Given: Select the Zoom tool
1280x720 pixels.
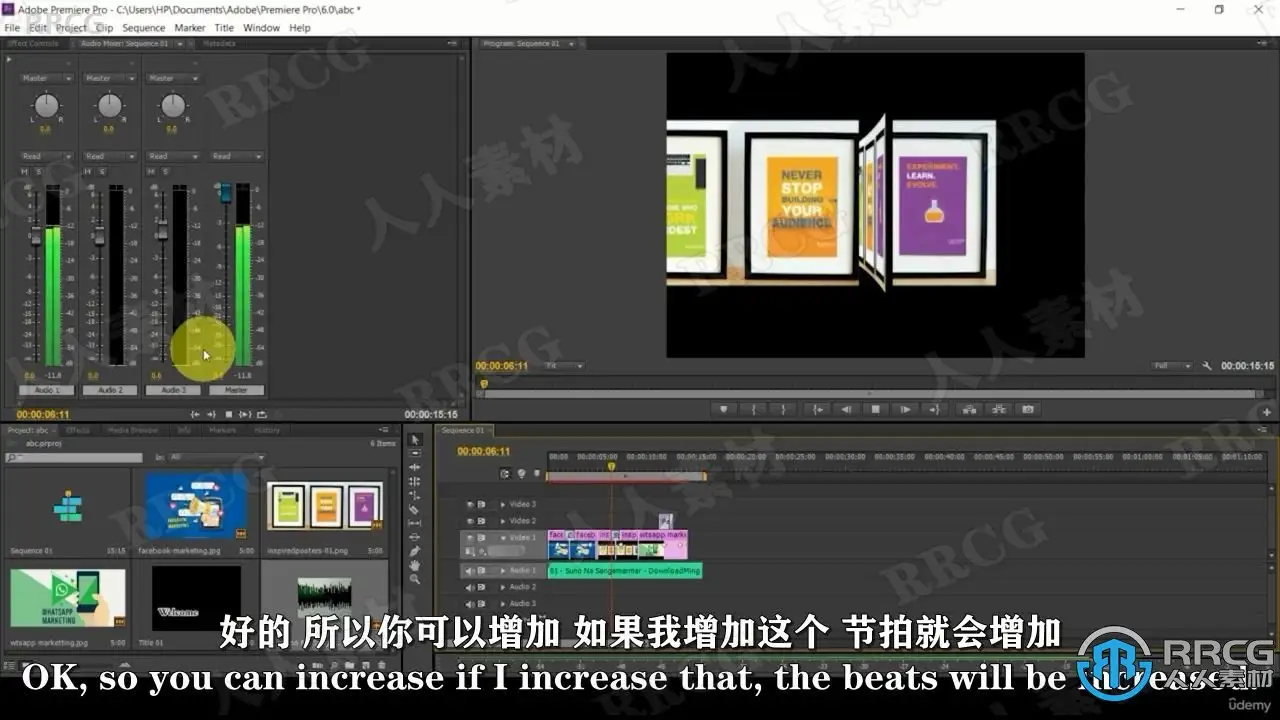Looking at the screenshot, I should point(415,579).
